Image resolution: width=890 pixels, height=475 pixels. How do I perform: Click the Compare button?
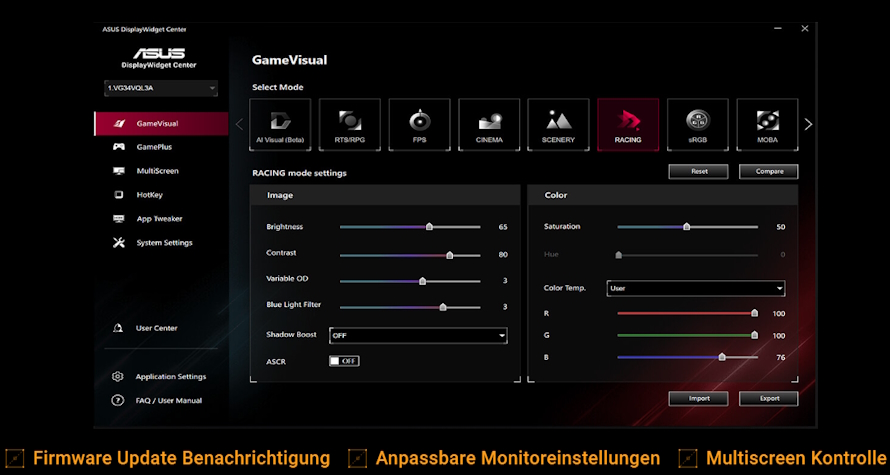pyautogui.click(x=769, y=171)
